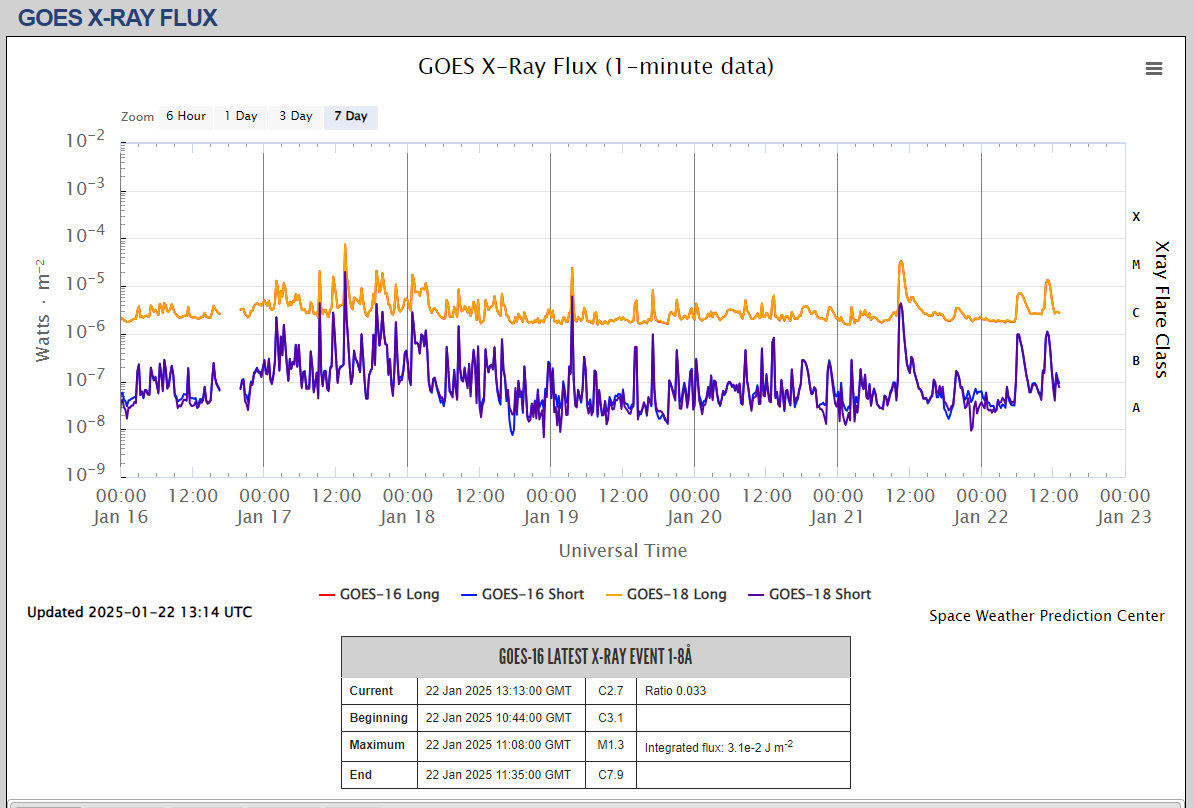This screenshot has height=808, width=1194.
Task: Click the Jan 19 date axis label
Action: (551, 517)
